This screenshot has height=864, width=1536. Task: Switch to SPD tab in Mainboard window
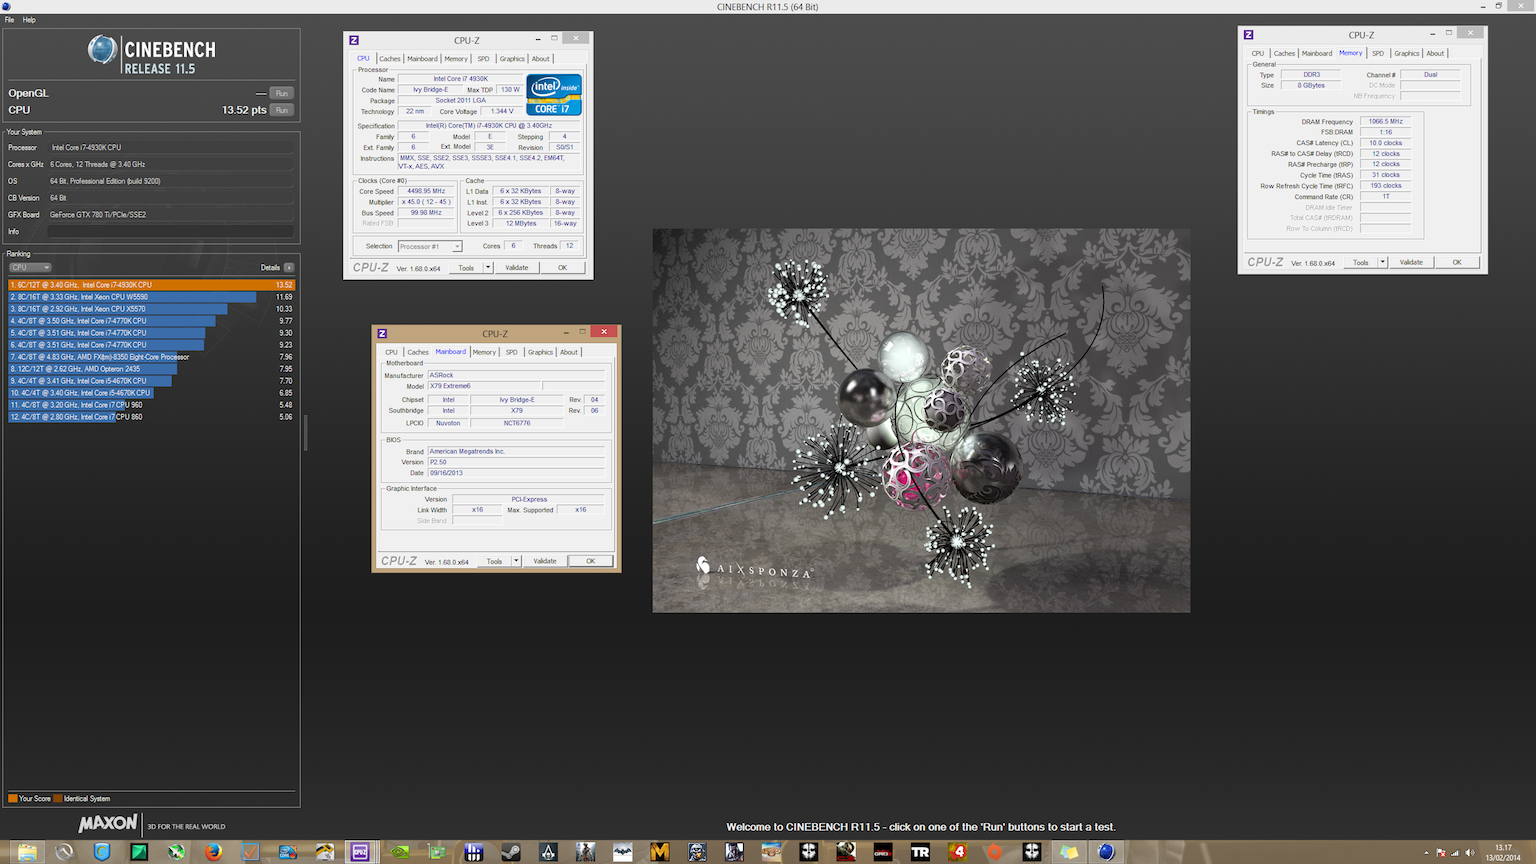pyautogui.click(x=512, y=352)
